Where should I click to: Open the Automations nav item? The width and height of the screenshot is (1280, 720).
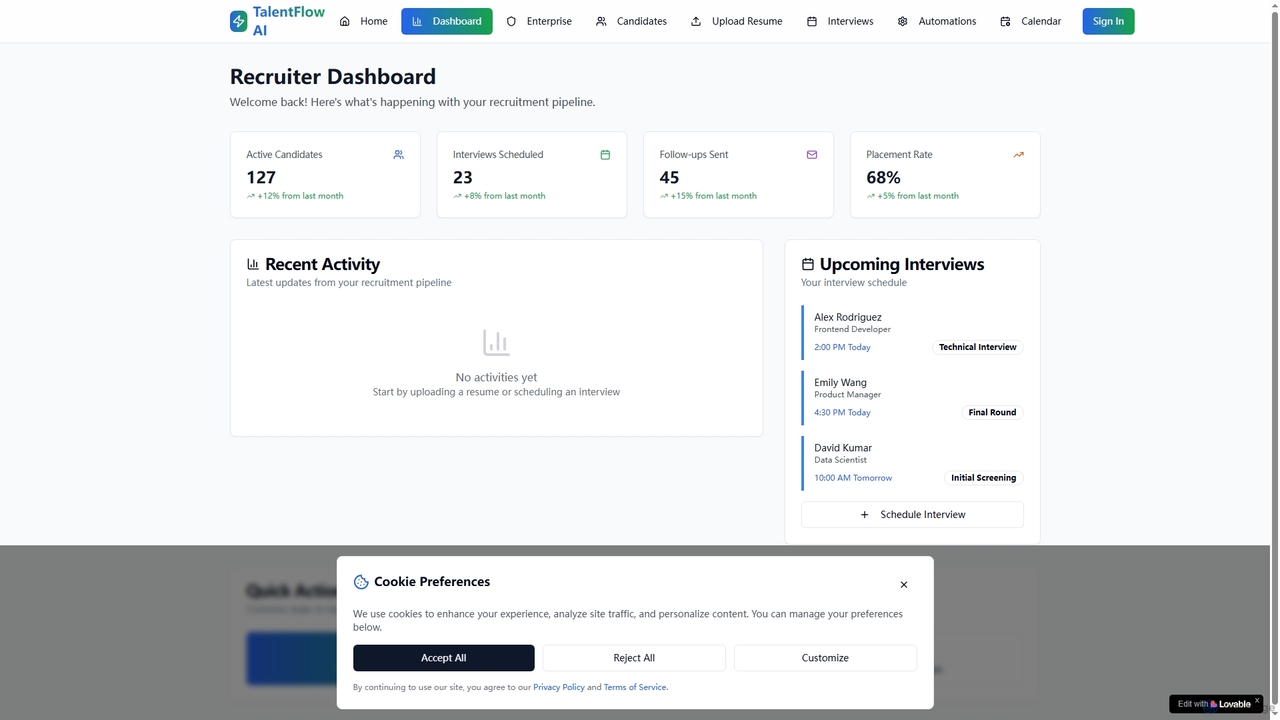pos(937,21)
